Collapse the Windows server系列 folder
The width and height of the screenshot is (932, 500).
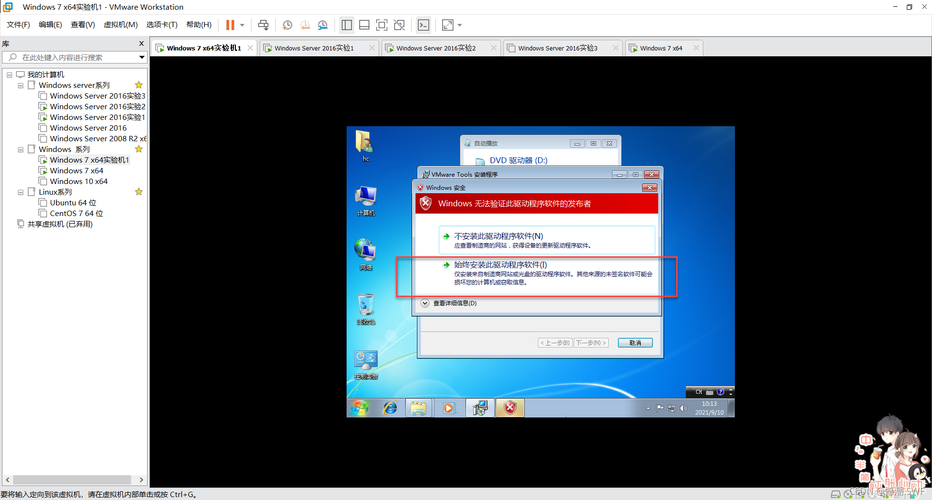[20, 86]
